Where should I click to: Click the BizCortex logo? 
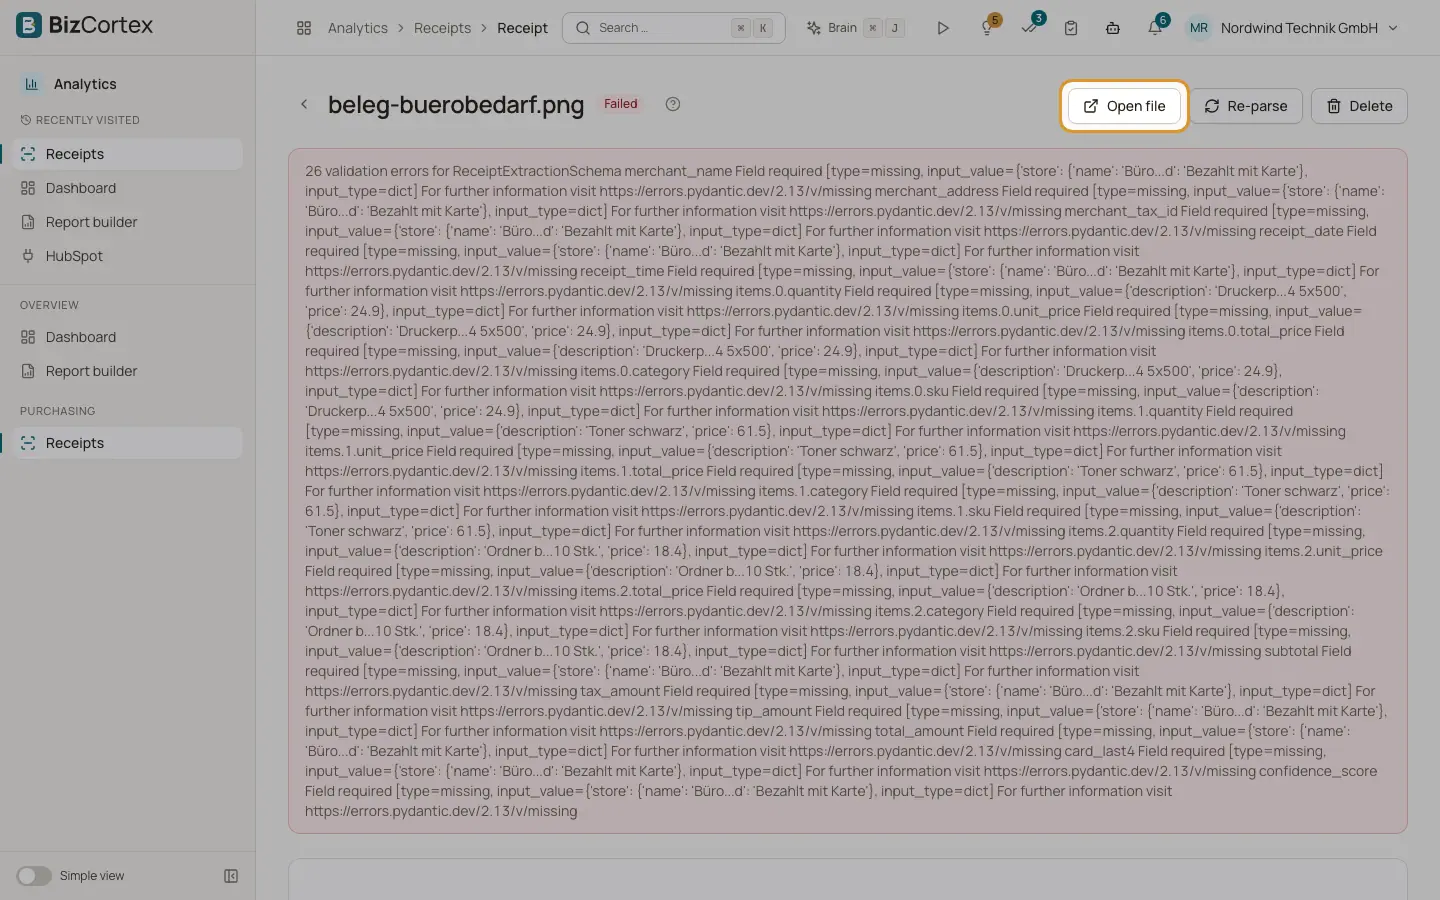[85, 25]
